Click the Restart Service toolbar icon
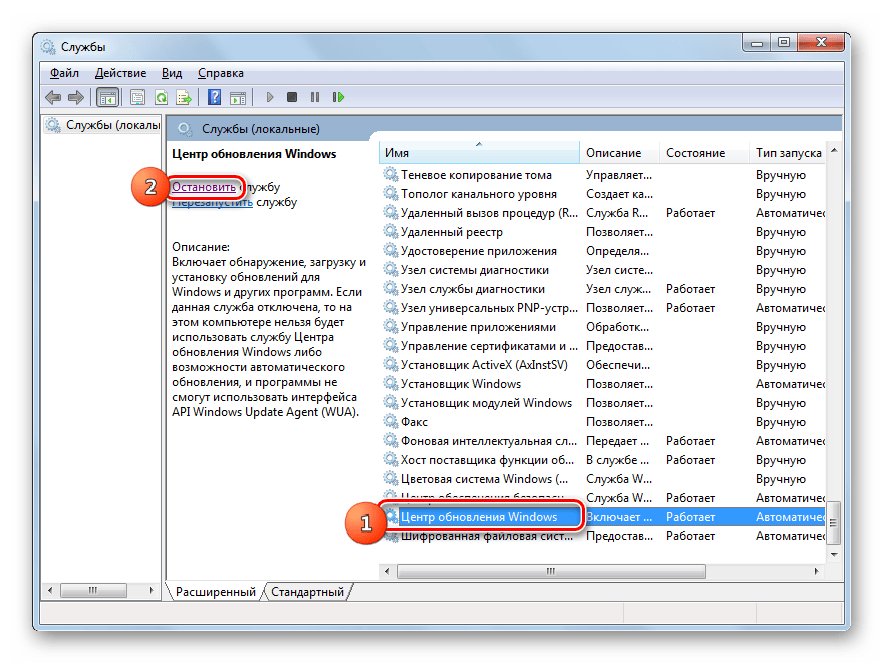Image resolution: width=884 pixels, height=664 pixels. 338,98
